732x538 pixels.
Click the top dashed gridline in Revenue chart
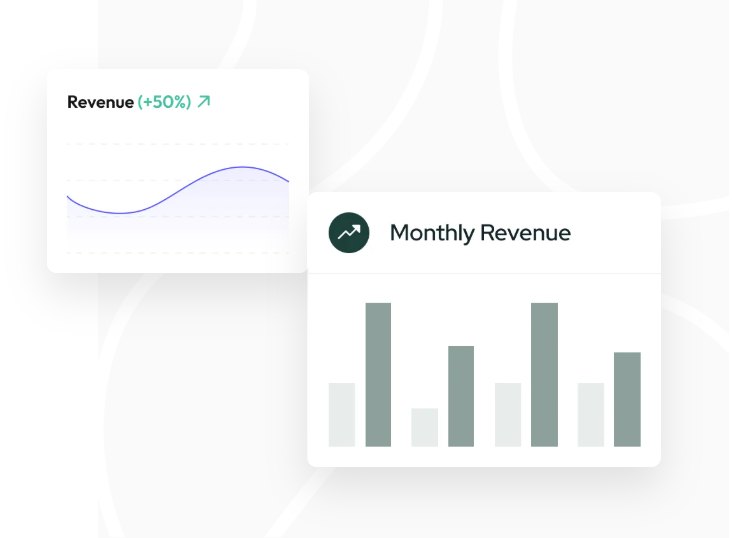pos(178,144)
